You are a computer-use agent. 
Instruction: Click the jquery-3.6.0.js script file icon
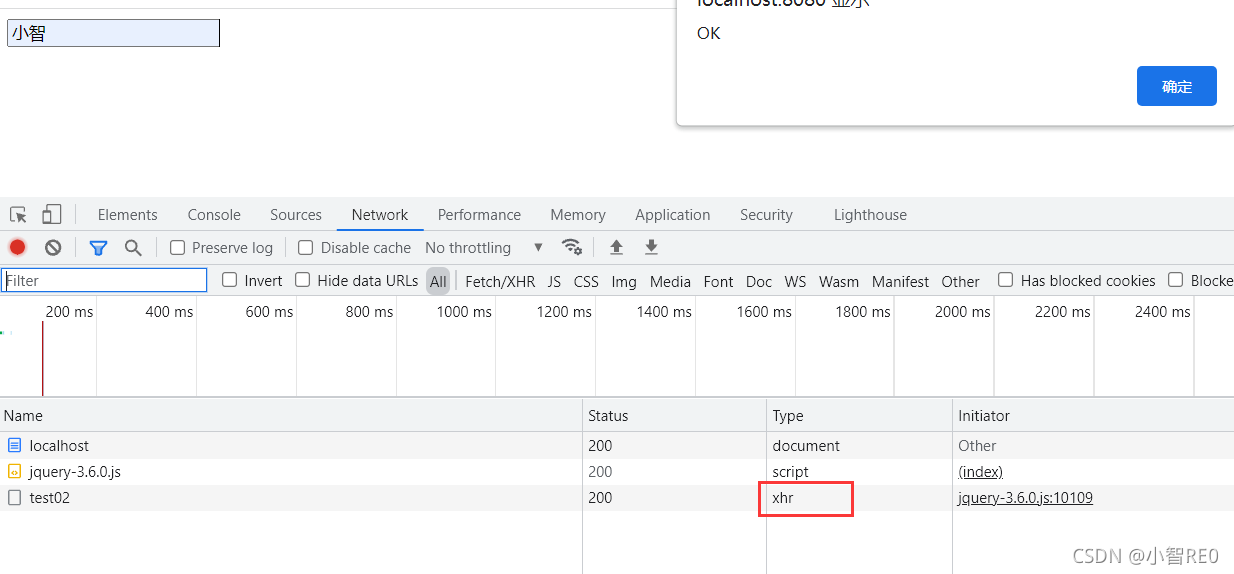[14, 472]
